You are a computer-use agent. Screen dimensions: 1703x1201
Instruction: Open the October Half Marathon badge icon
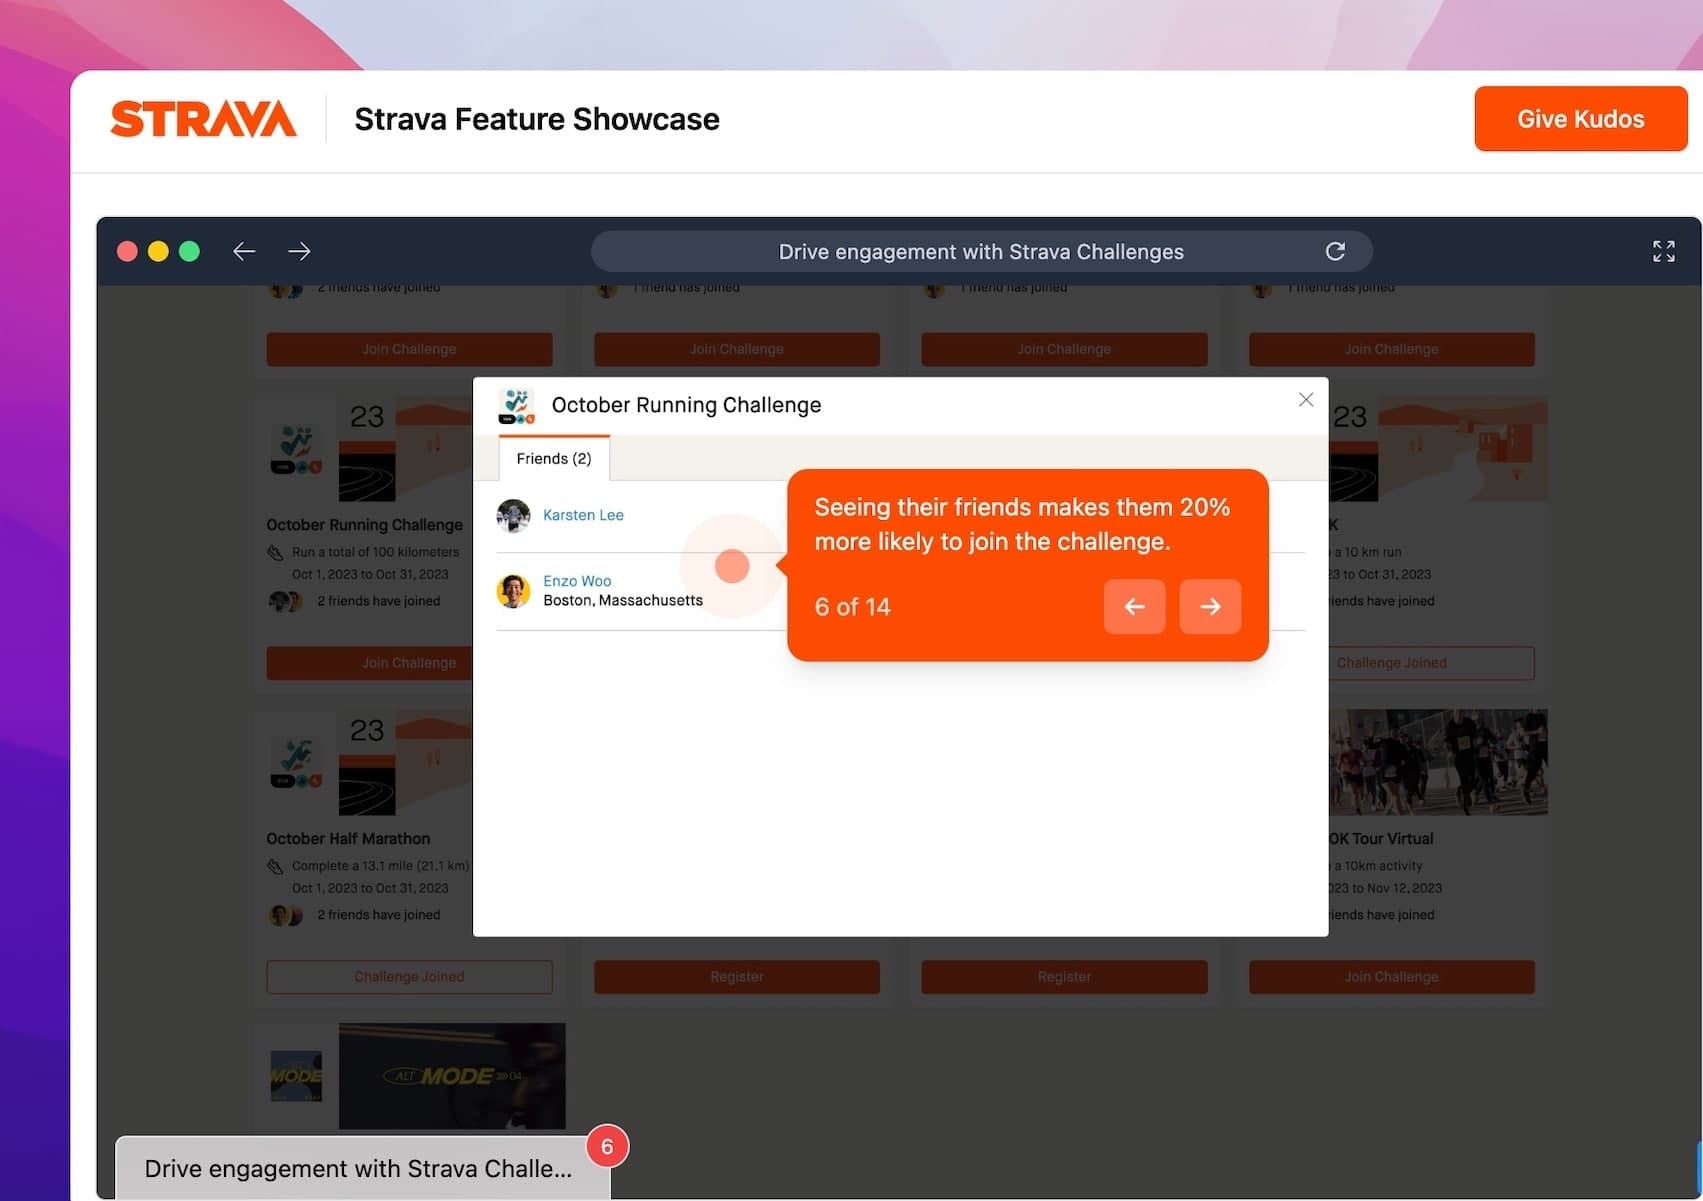point(296,763)
